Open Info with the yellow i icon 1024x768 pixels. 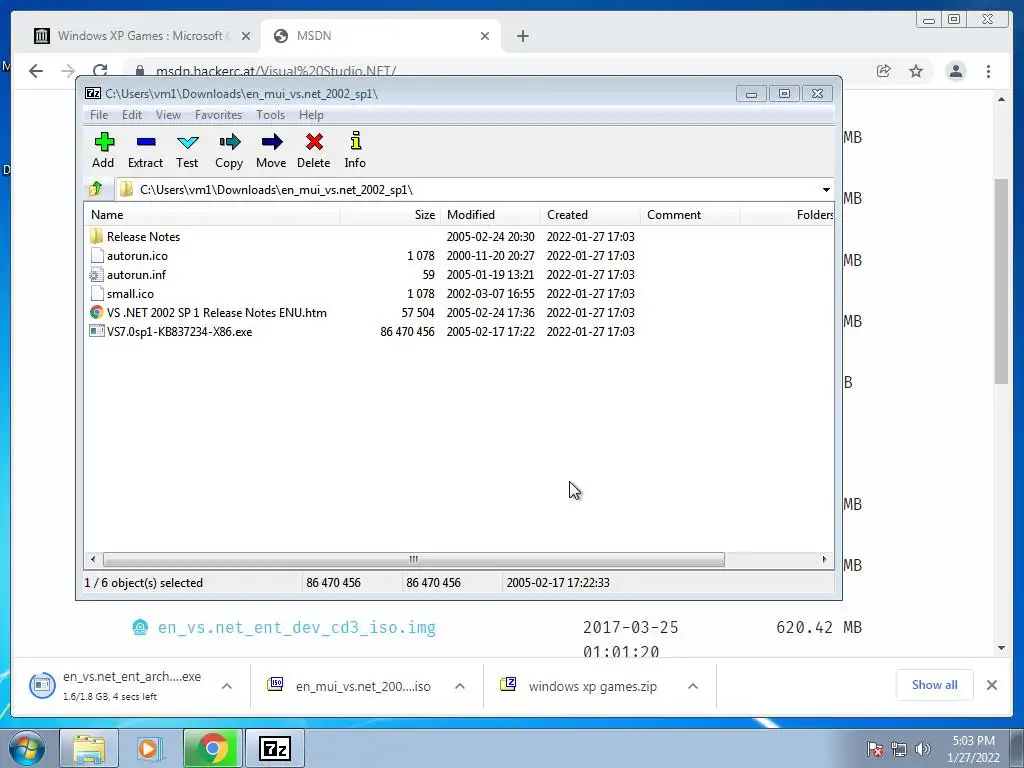pos(355,151)
